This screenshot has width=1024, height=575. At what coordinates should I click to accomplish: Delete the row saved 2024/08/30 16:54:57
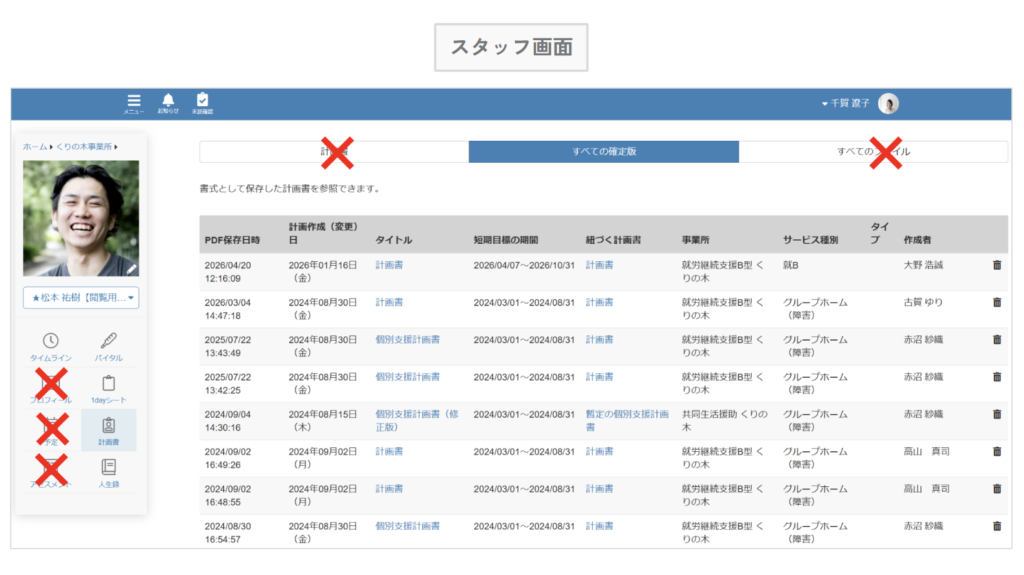pos(997,526)
